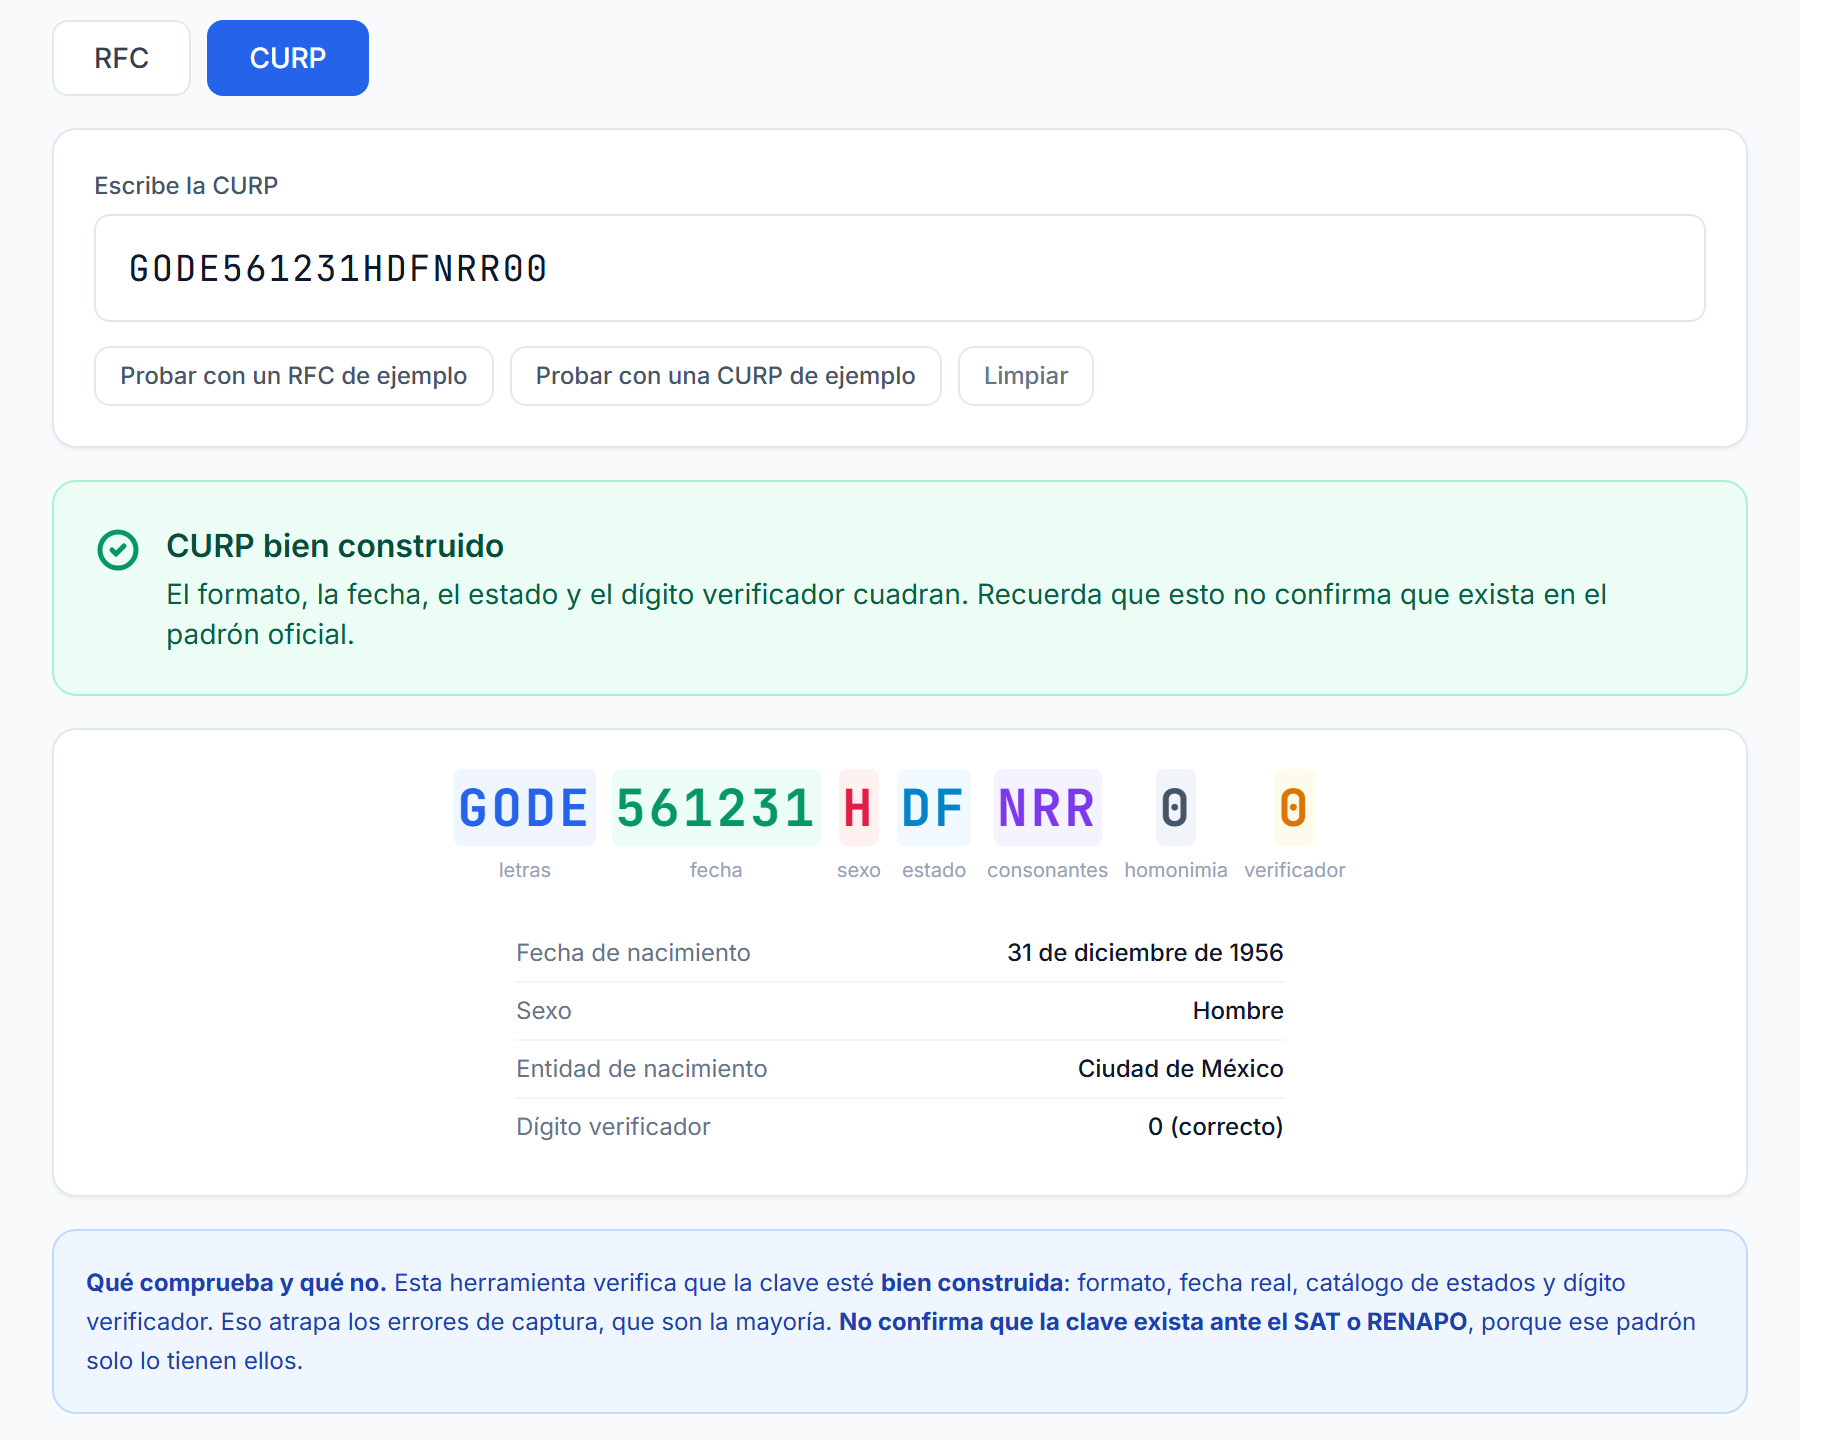
Task: Click the gray homonimia digit segment
Action: pyautogui.click(x=1175, y=807)
